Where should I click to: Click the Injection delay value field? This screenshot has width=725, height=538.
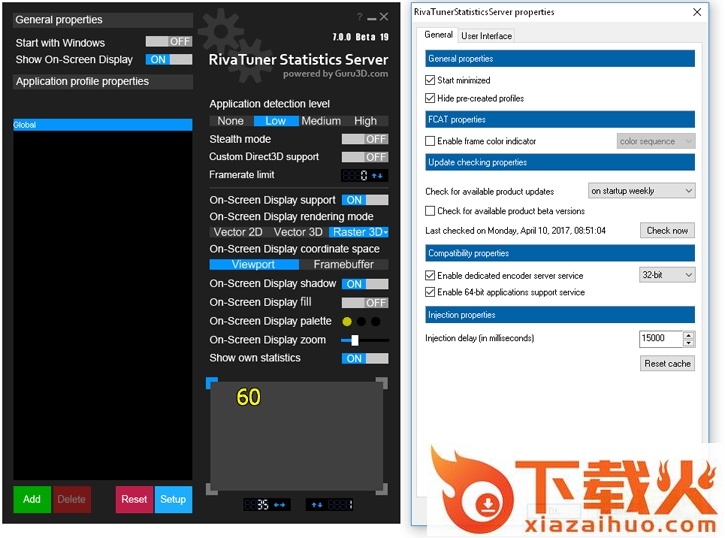tap(661, 339)
